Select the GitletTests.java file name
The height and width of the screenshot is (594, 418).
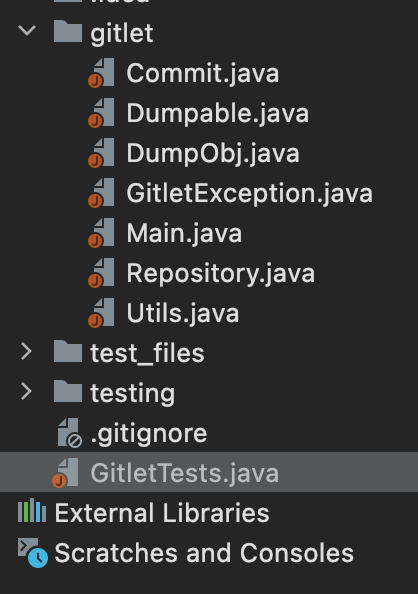[x=185, y=474]
